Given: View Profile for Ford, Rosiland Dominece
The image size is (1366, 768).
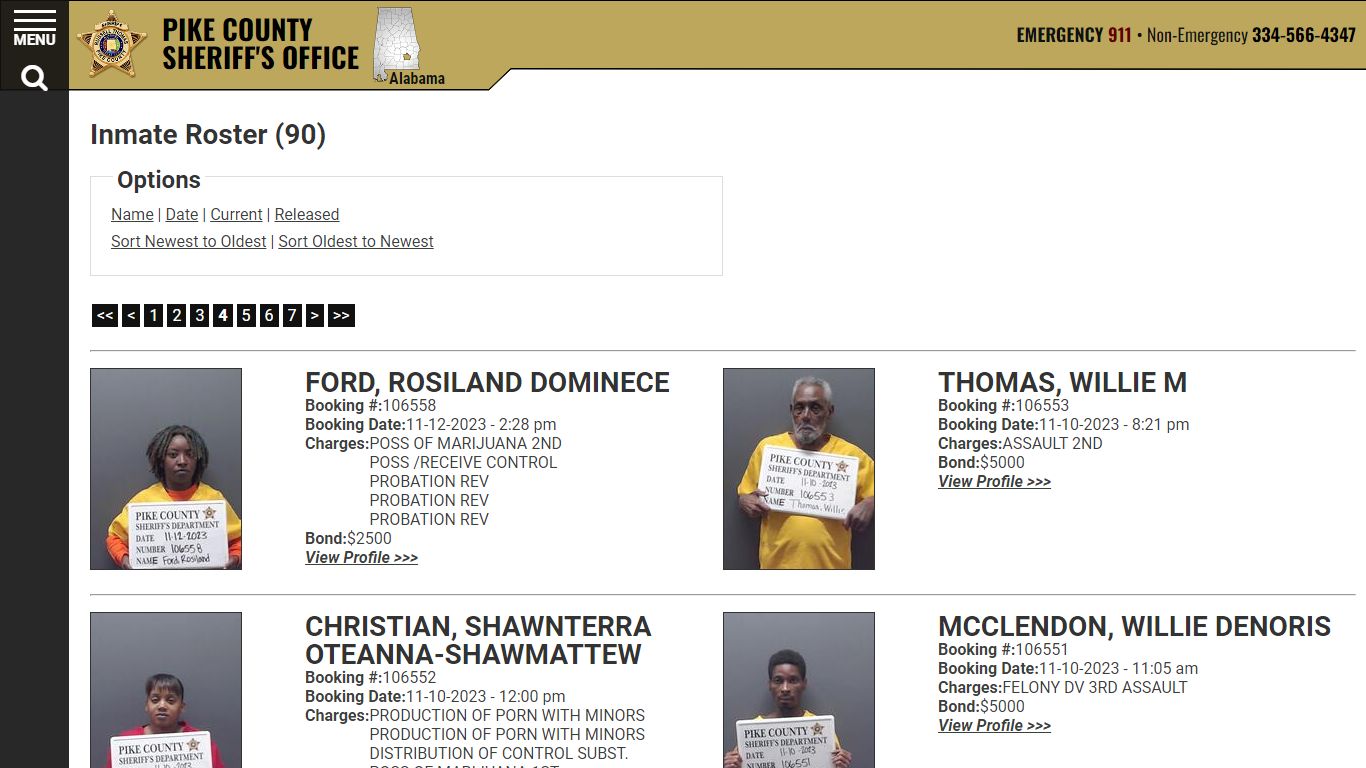Looking at the screenshot, I should click(x=361, y=557).
